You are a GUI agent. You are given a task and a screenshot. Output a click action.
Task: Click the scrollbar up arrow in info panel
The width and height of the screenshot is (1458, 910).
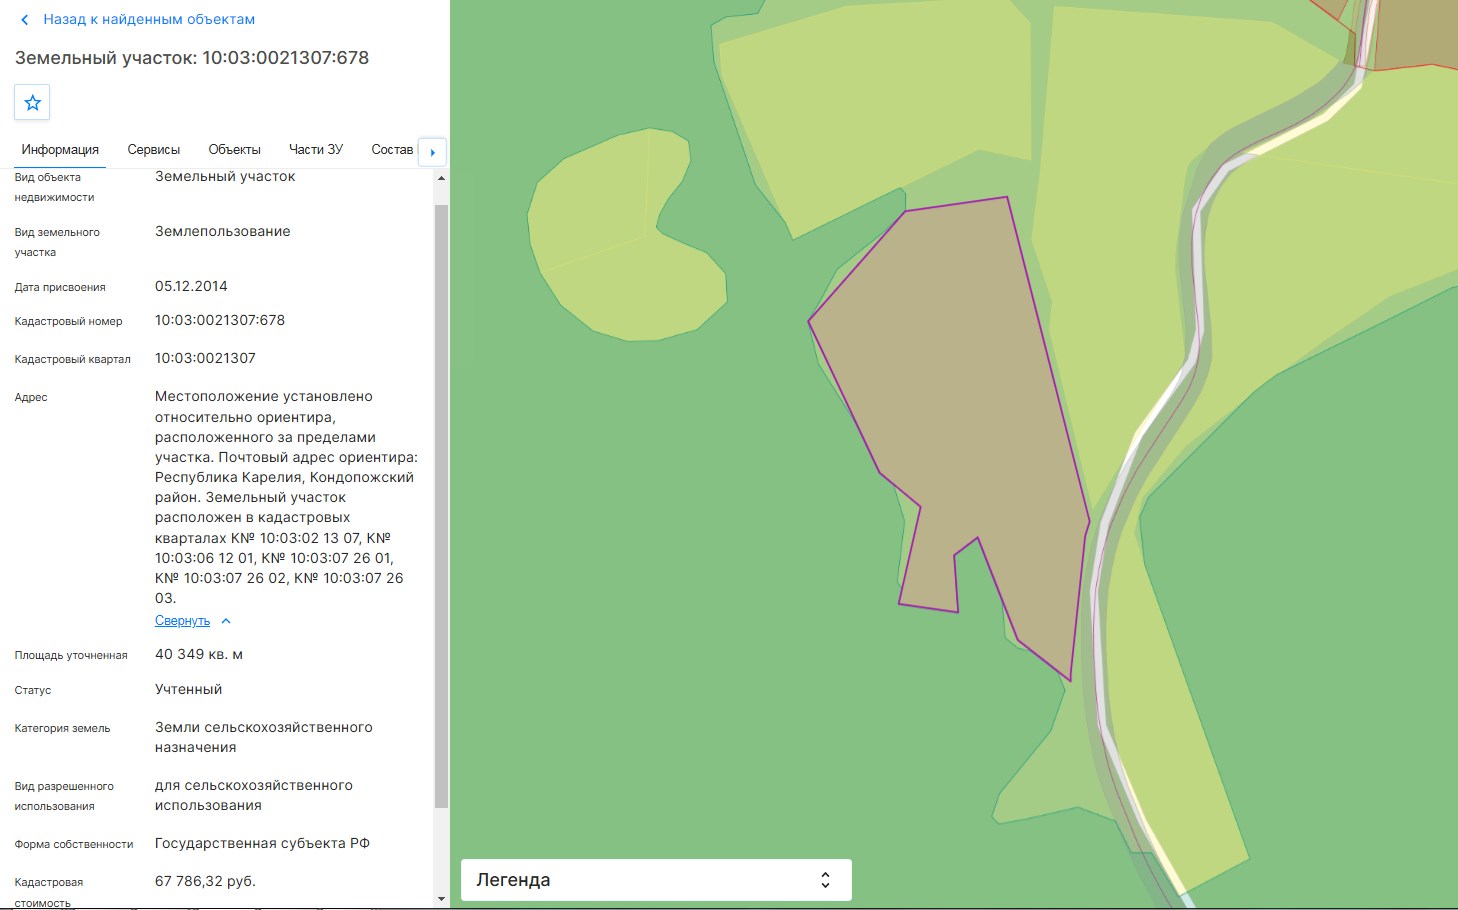coord(441,178)
